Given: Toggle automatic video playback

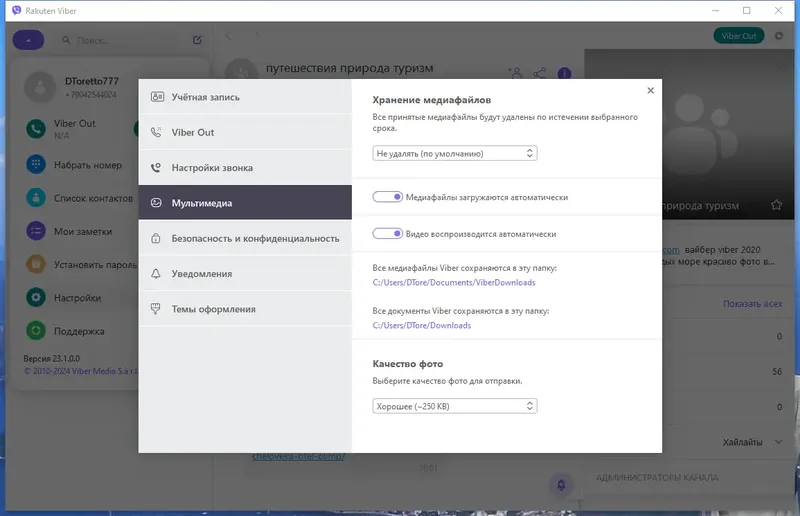Looking at the screenshot, I should pyautogui.click(x=388, y=234).
